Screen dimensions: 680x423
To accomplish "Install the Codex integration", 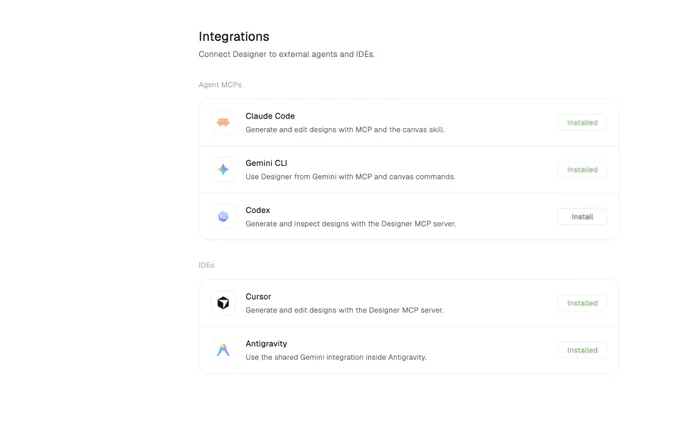I will coord(582,216).
